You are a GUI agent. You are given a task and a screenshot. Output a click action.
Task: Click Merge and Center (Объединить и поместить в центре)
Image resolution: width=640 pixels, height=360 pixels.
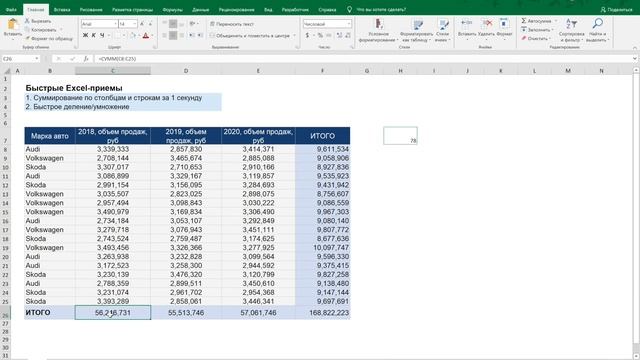click(x=250, y=36)
